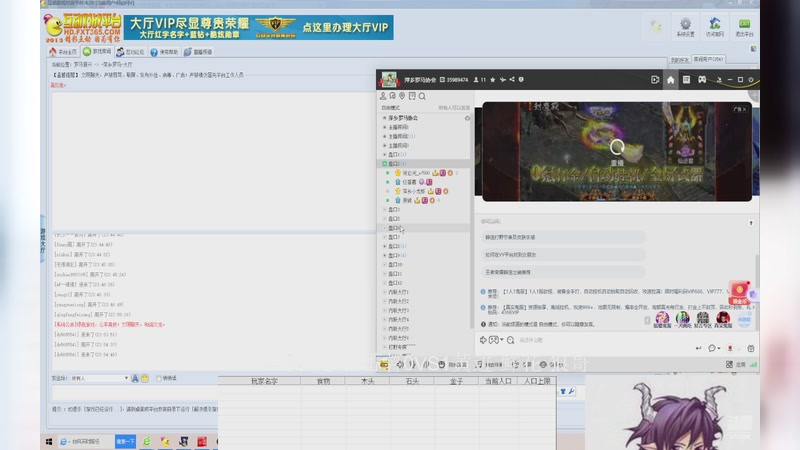800x450 pixels.
Task: Select the 内联大厅1 channel
Action: point(398,292)
